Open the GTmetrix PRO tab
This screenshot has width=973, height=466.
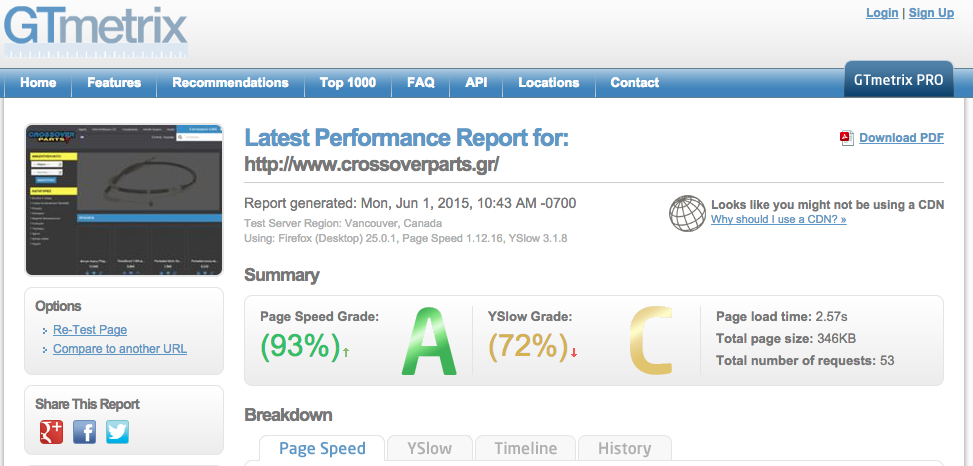tap(899, 79)
